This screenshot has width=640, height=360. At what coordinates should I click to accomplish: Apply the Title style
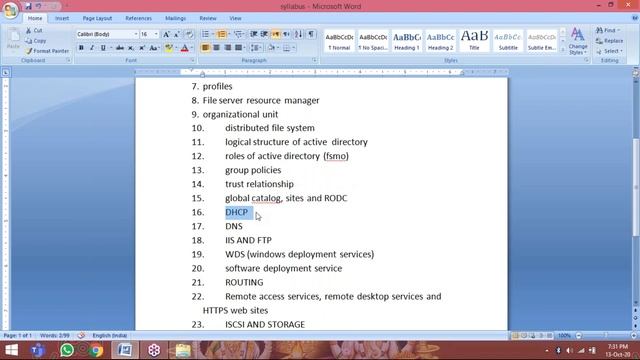pyautogui.click(x=474, y=41)
